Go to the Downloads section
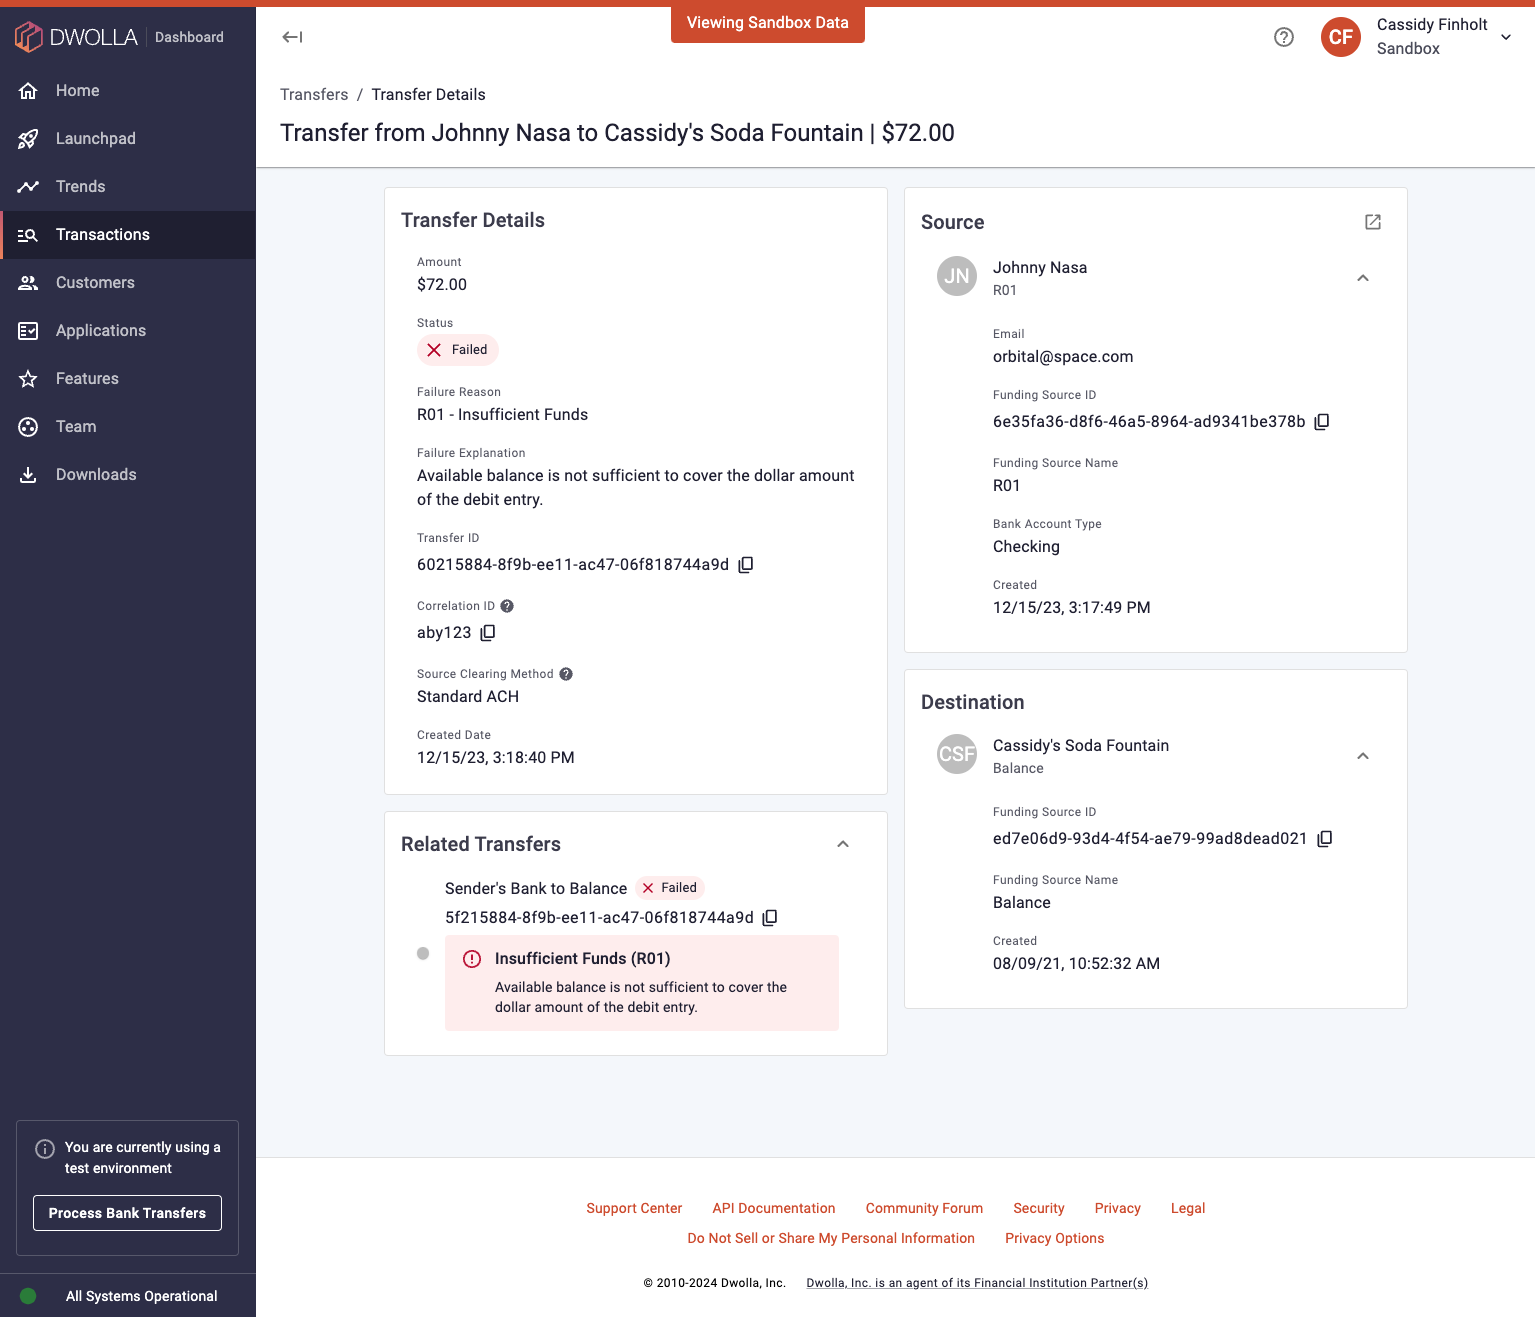 pos(96,474)
